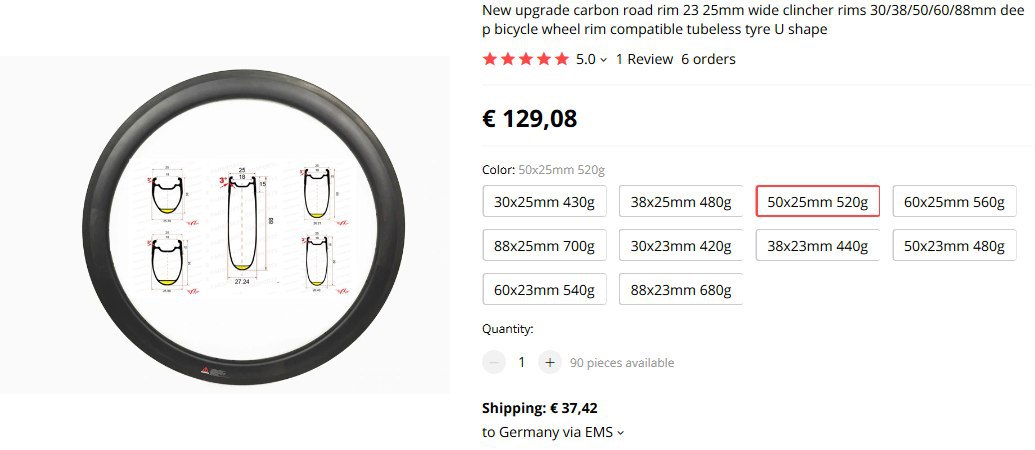Open the shipping method dropdown to Germany via EMS
The width and height of the screenshot is (1035, 450).
[x=552, y=433]
